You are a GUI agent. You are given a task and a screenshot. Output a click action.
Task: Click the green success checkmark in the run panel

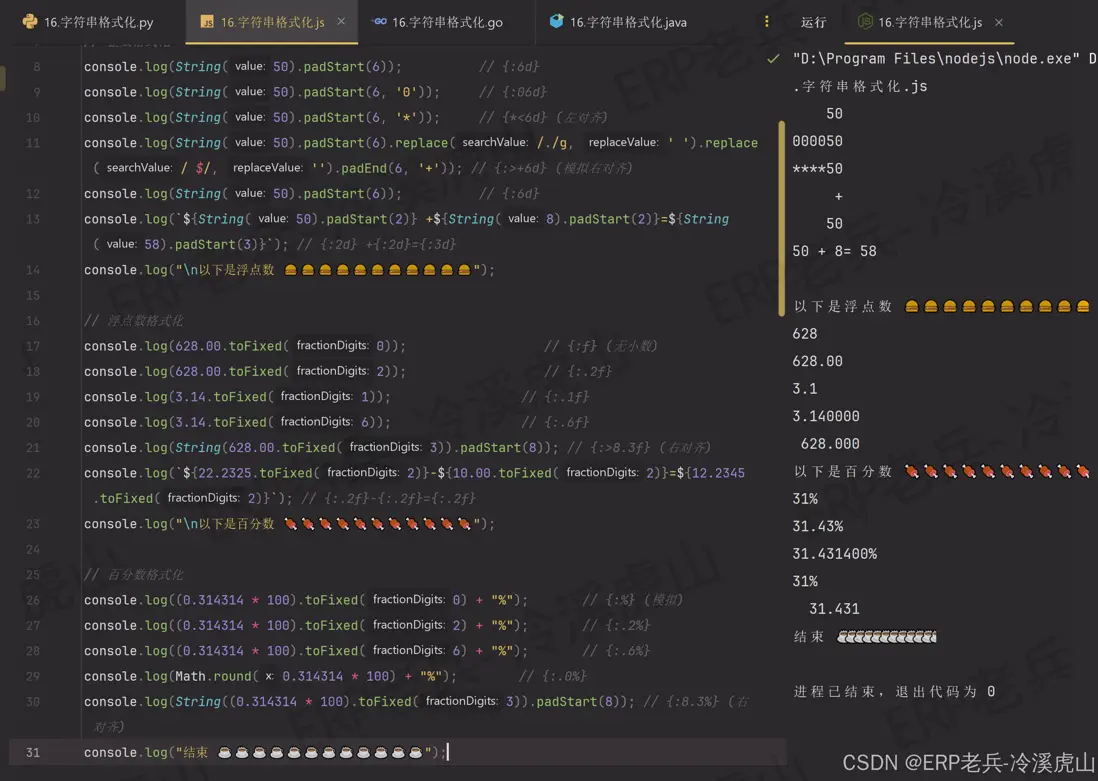tap(772, 58)
